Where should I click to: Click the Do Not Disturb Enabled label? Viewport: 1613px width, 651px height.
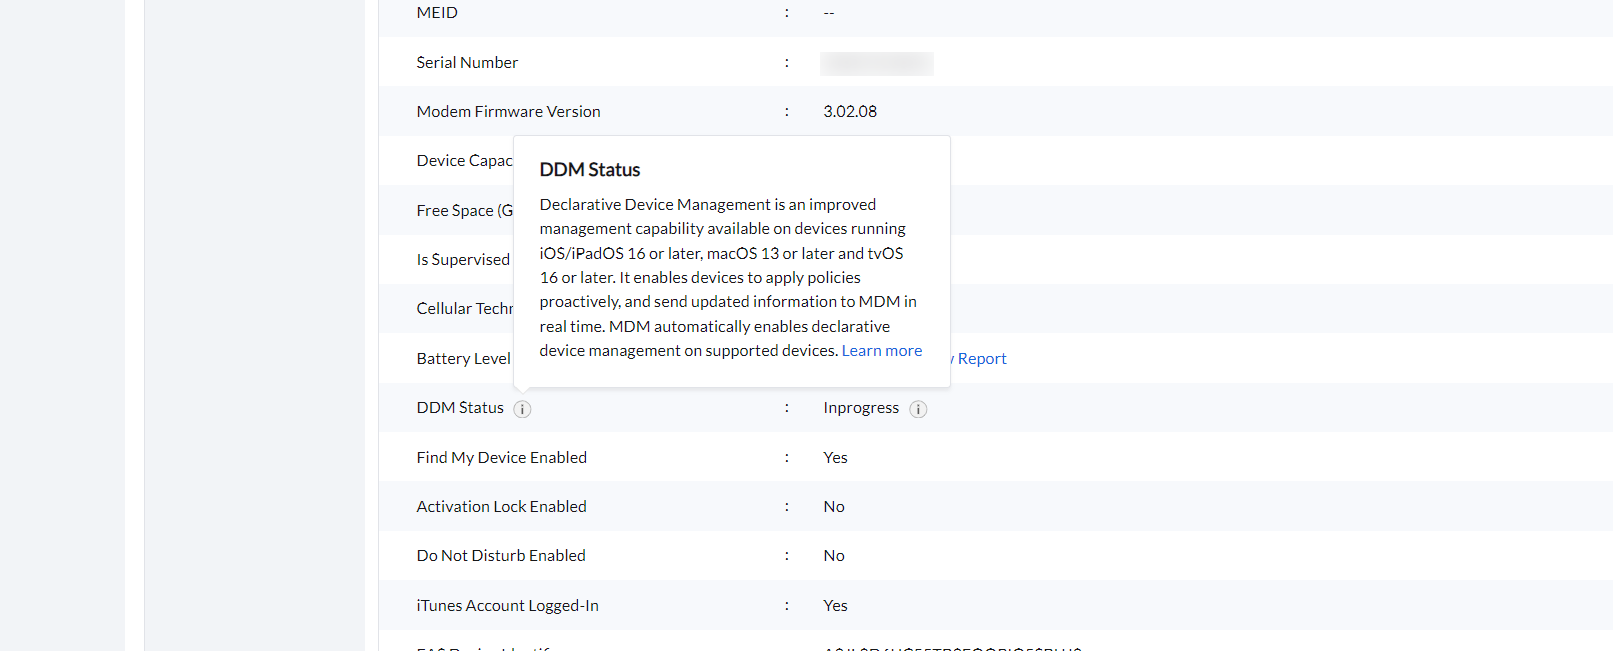[500, 556]
